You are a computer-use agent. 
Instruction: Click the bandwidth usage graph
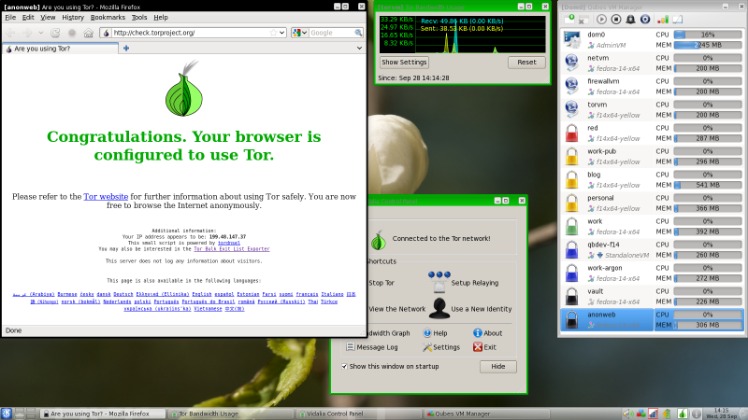[462, 34]
